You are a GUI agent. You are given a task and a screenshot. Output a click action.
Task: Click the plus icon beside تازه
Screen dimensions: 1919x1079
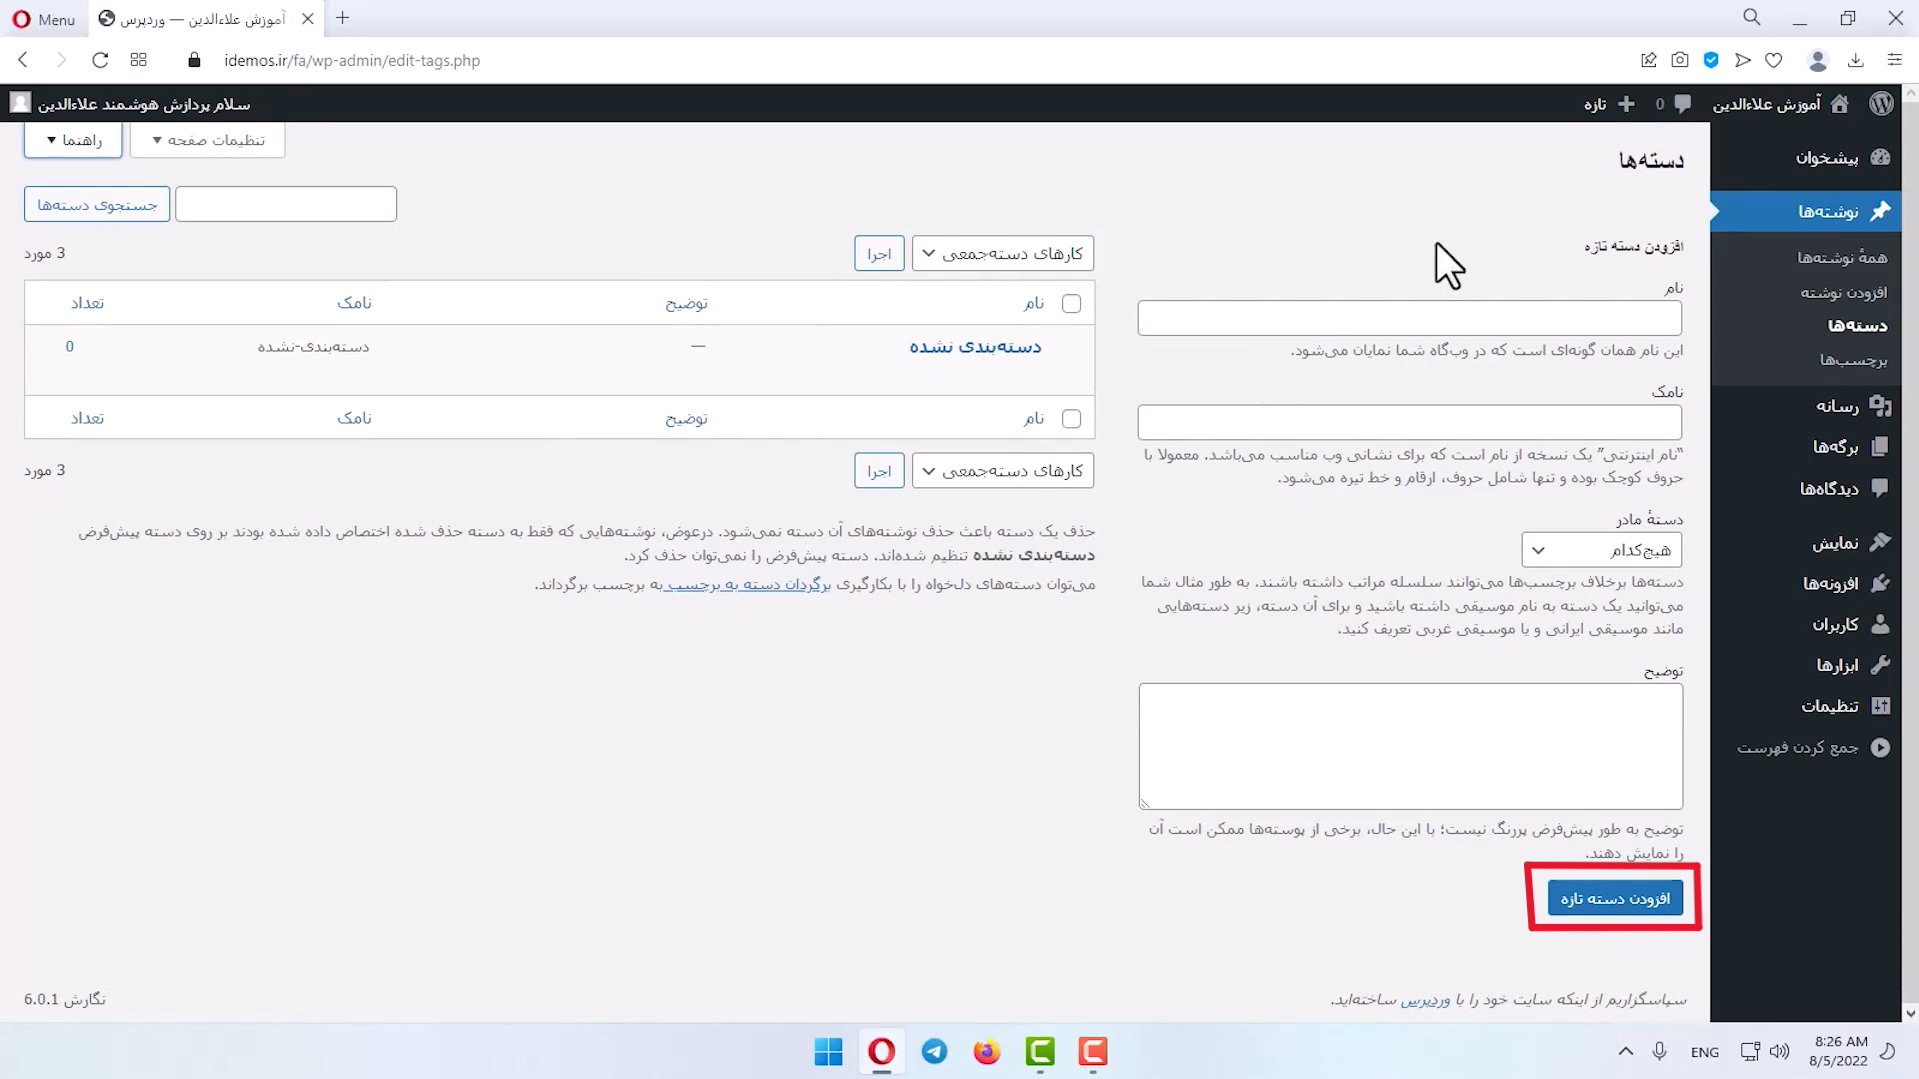pyautogui.click(x=1626, y=104)
